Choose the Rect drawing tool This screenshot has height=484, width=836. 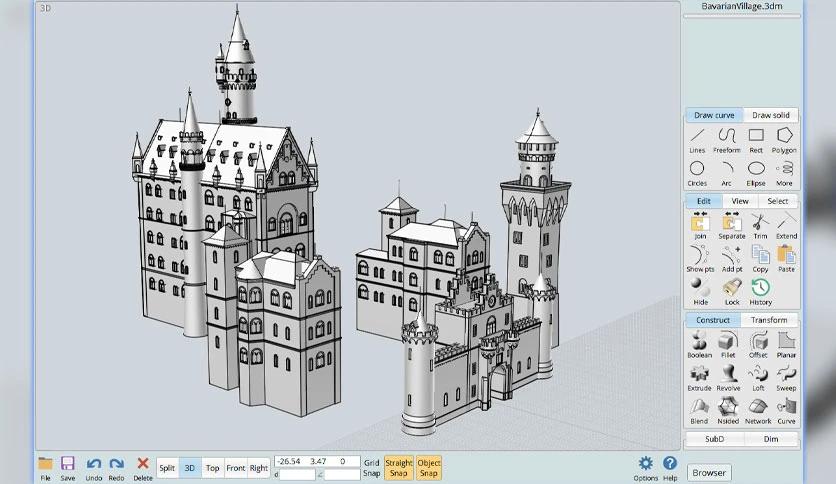click(756, 141)
